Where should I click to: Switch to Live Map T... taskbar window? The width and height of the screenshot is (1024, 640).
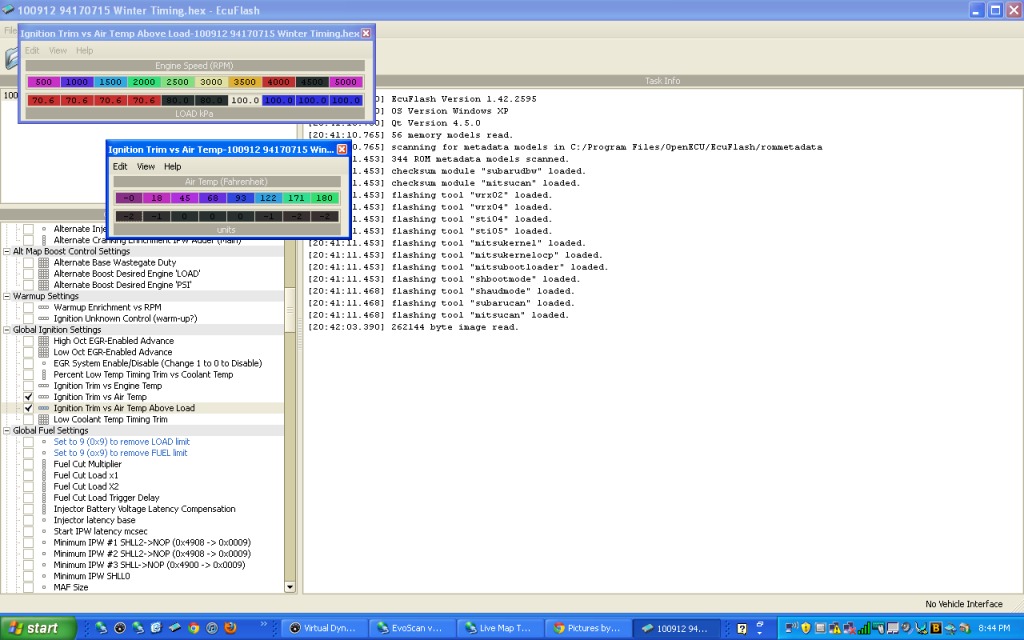coord(499,628)
